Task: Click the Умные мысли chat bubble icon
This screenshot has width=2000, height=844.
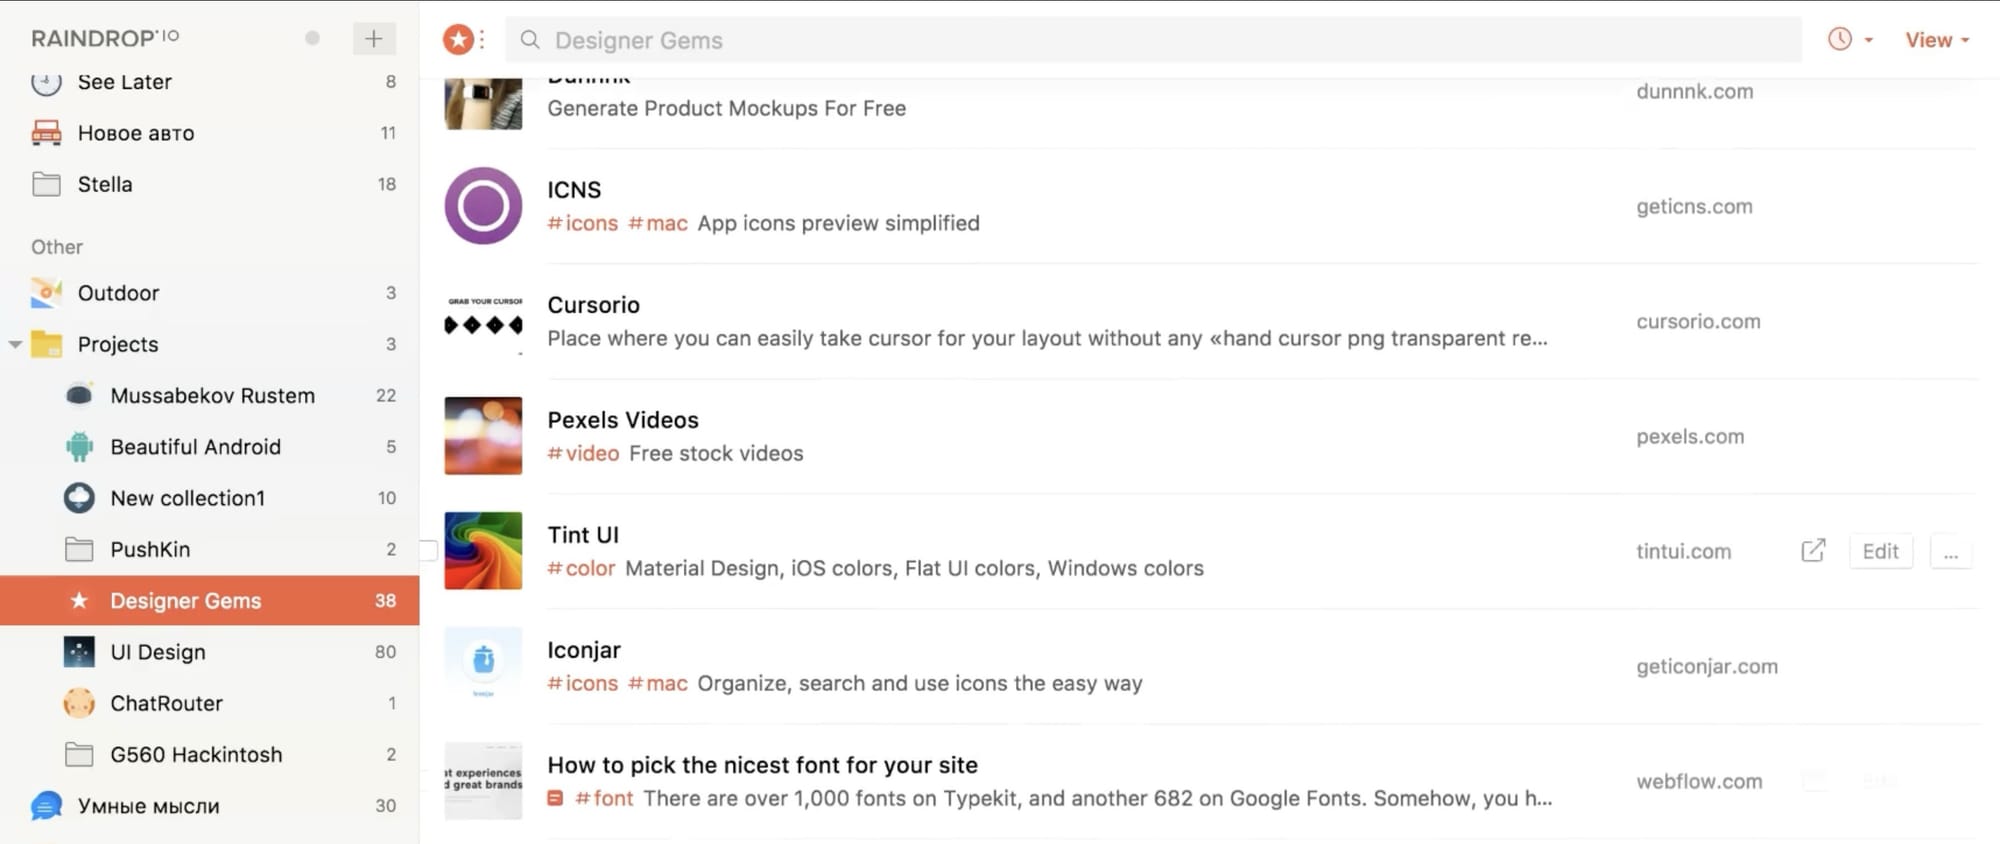Action: click(x=46, y=805)
